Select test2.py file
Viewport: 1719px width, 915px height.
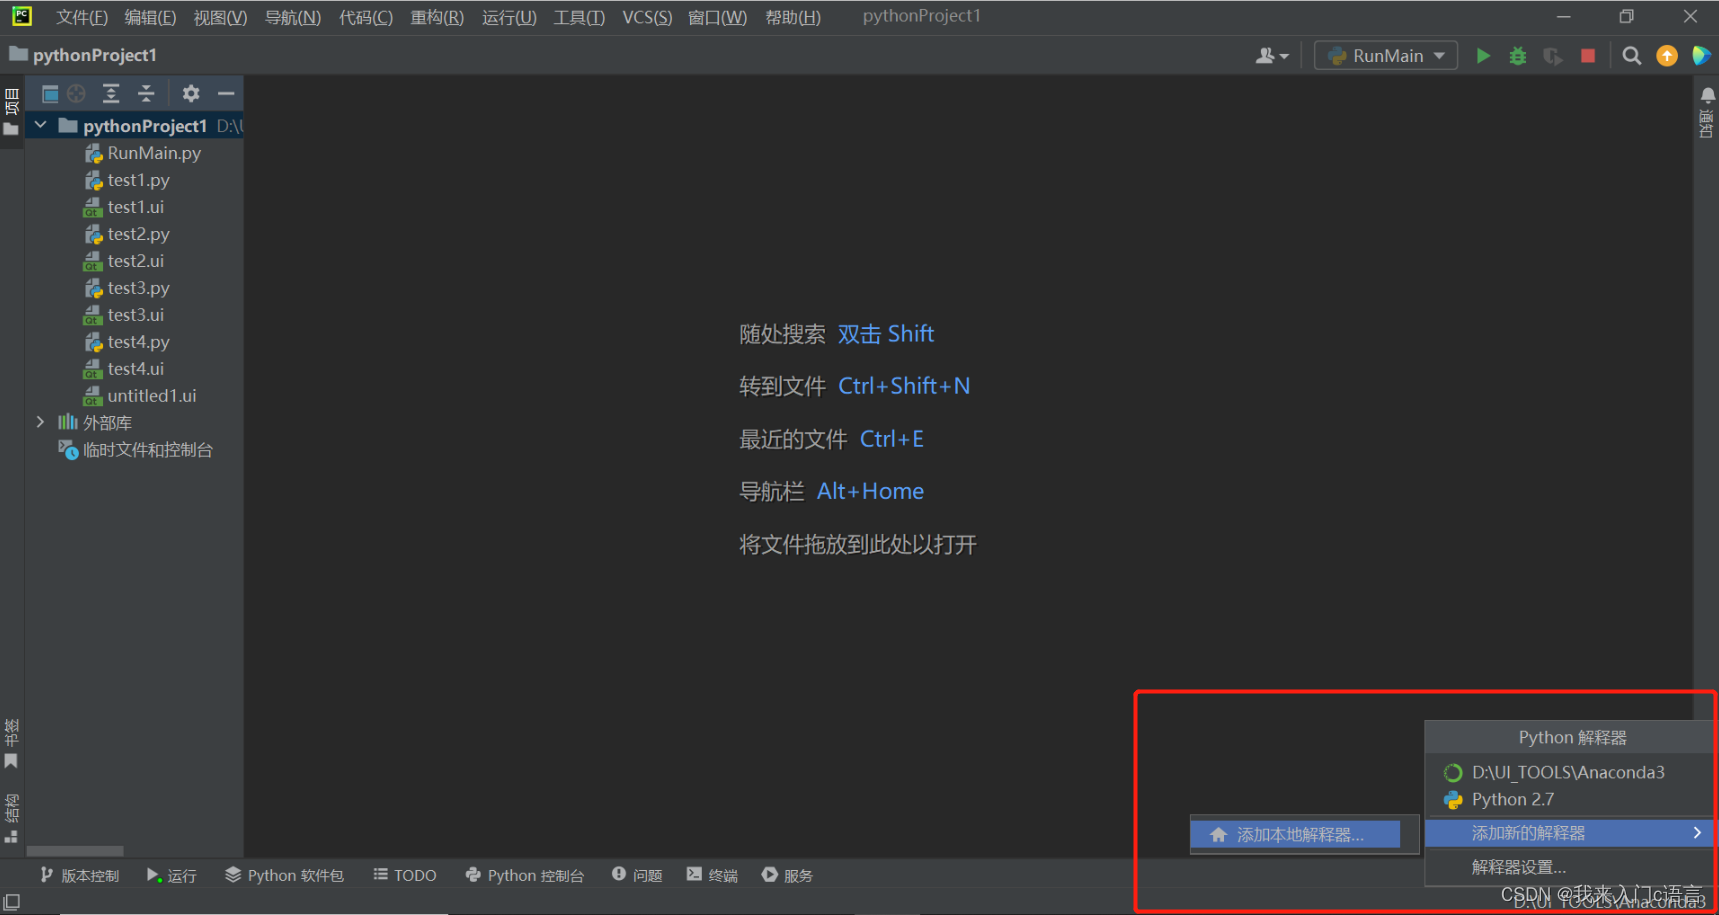(x=127, y=234)
